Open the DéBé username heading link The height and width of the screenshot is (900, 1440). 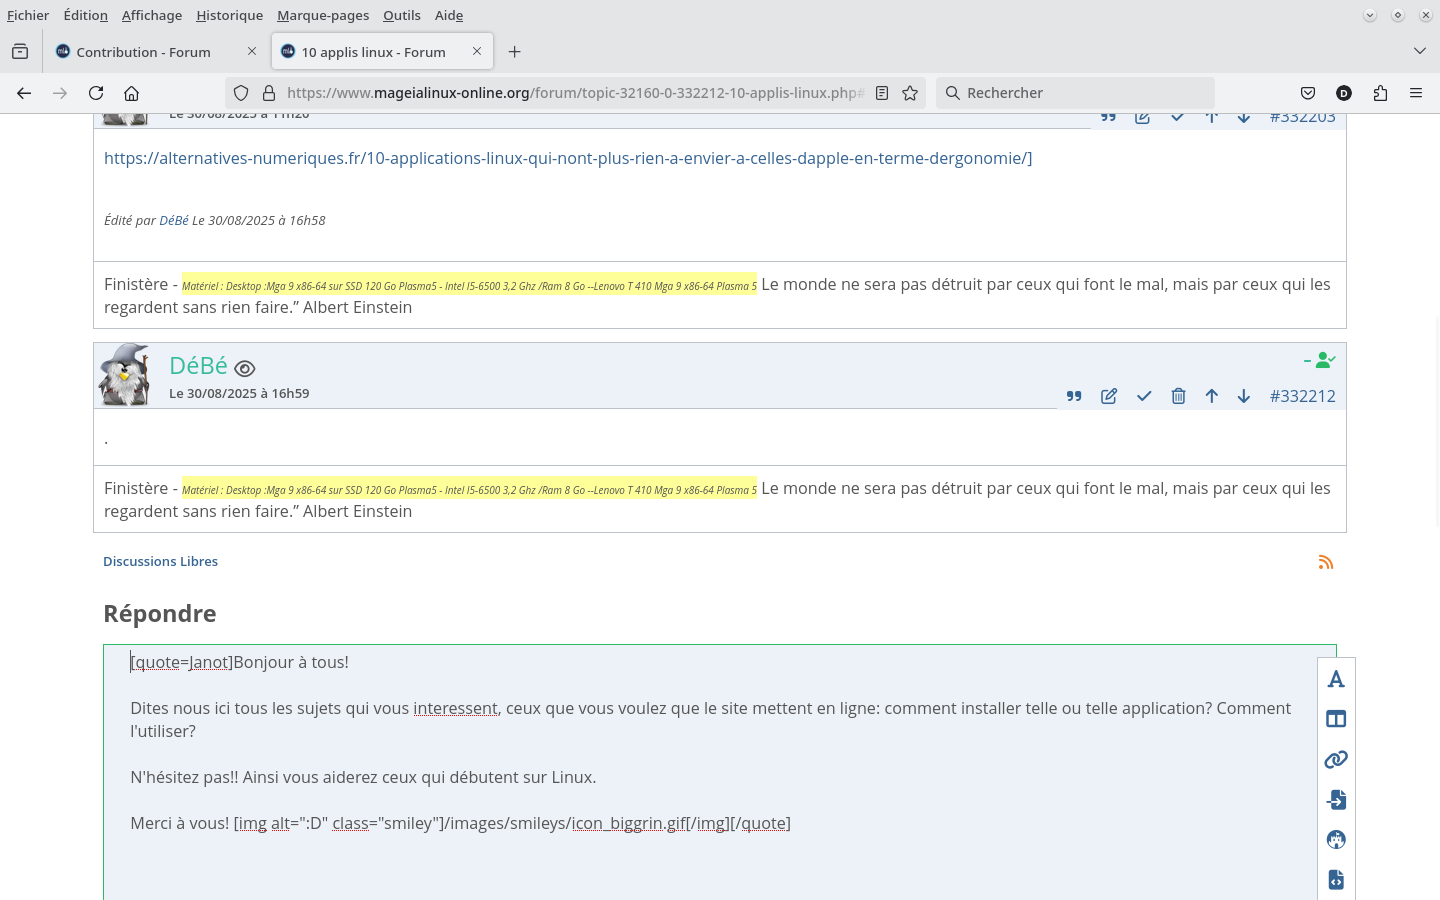point(198,366)
